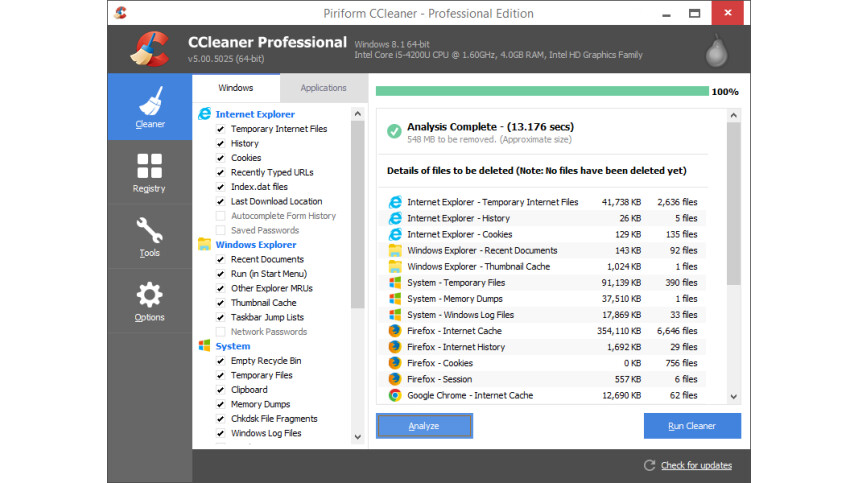The height and width of the screenshot is (483, 858).
Task: Click IE icon beside Internet Explorer - Cookies result
Action: 395,234
